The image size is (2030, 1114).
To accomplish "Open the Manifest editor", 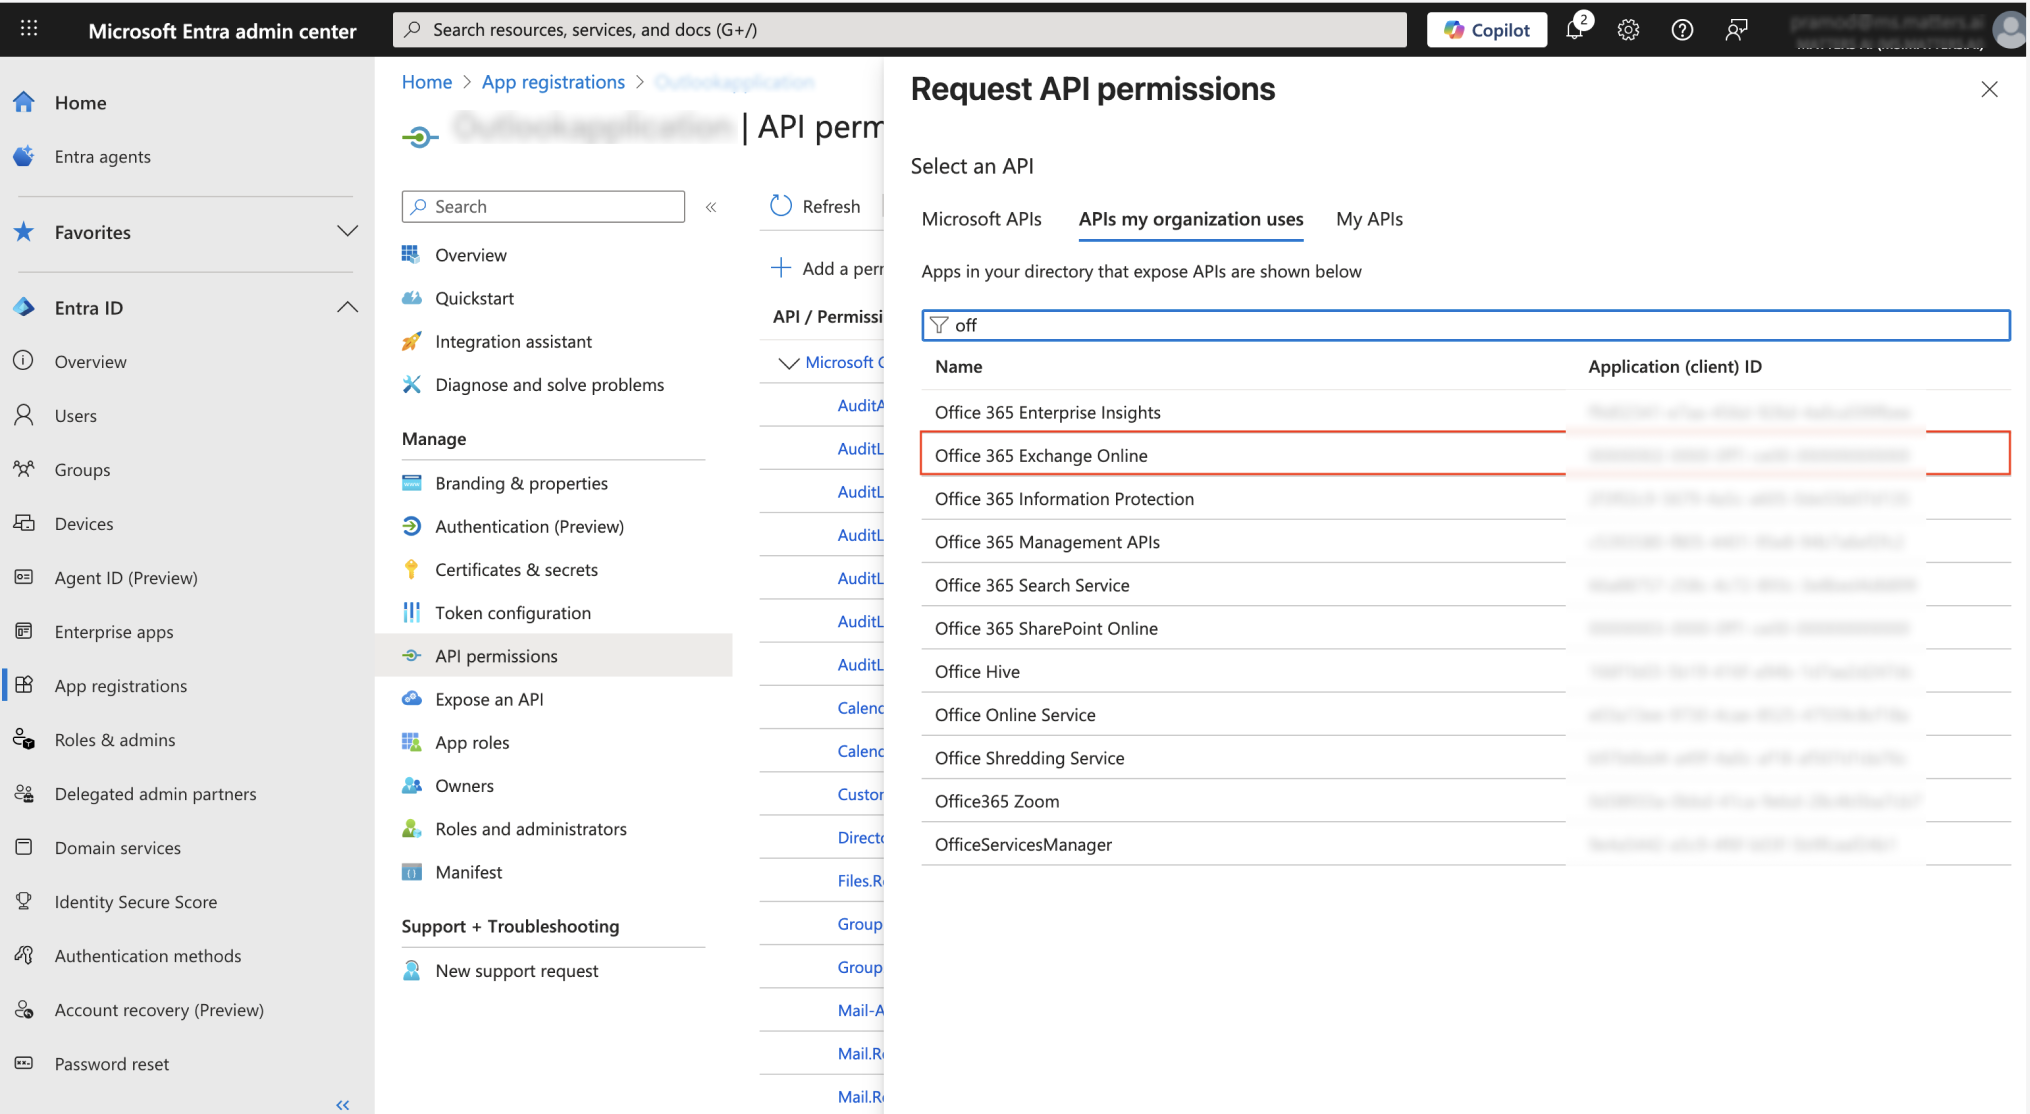I will click(x=469, y=872).
